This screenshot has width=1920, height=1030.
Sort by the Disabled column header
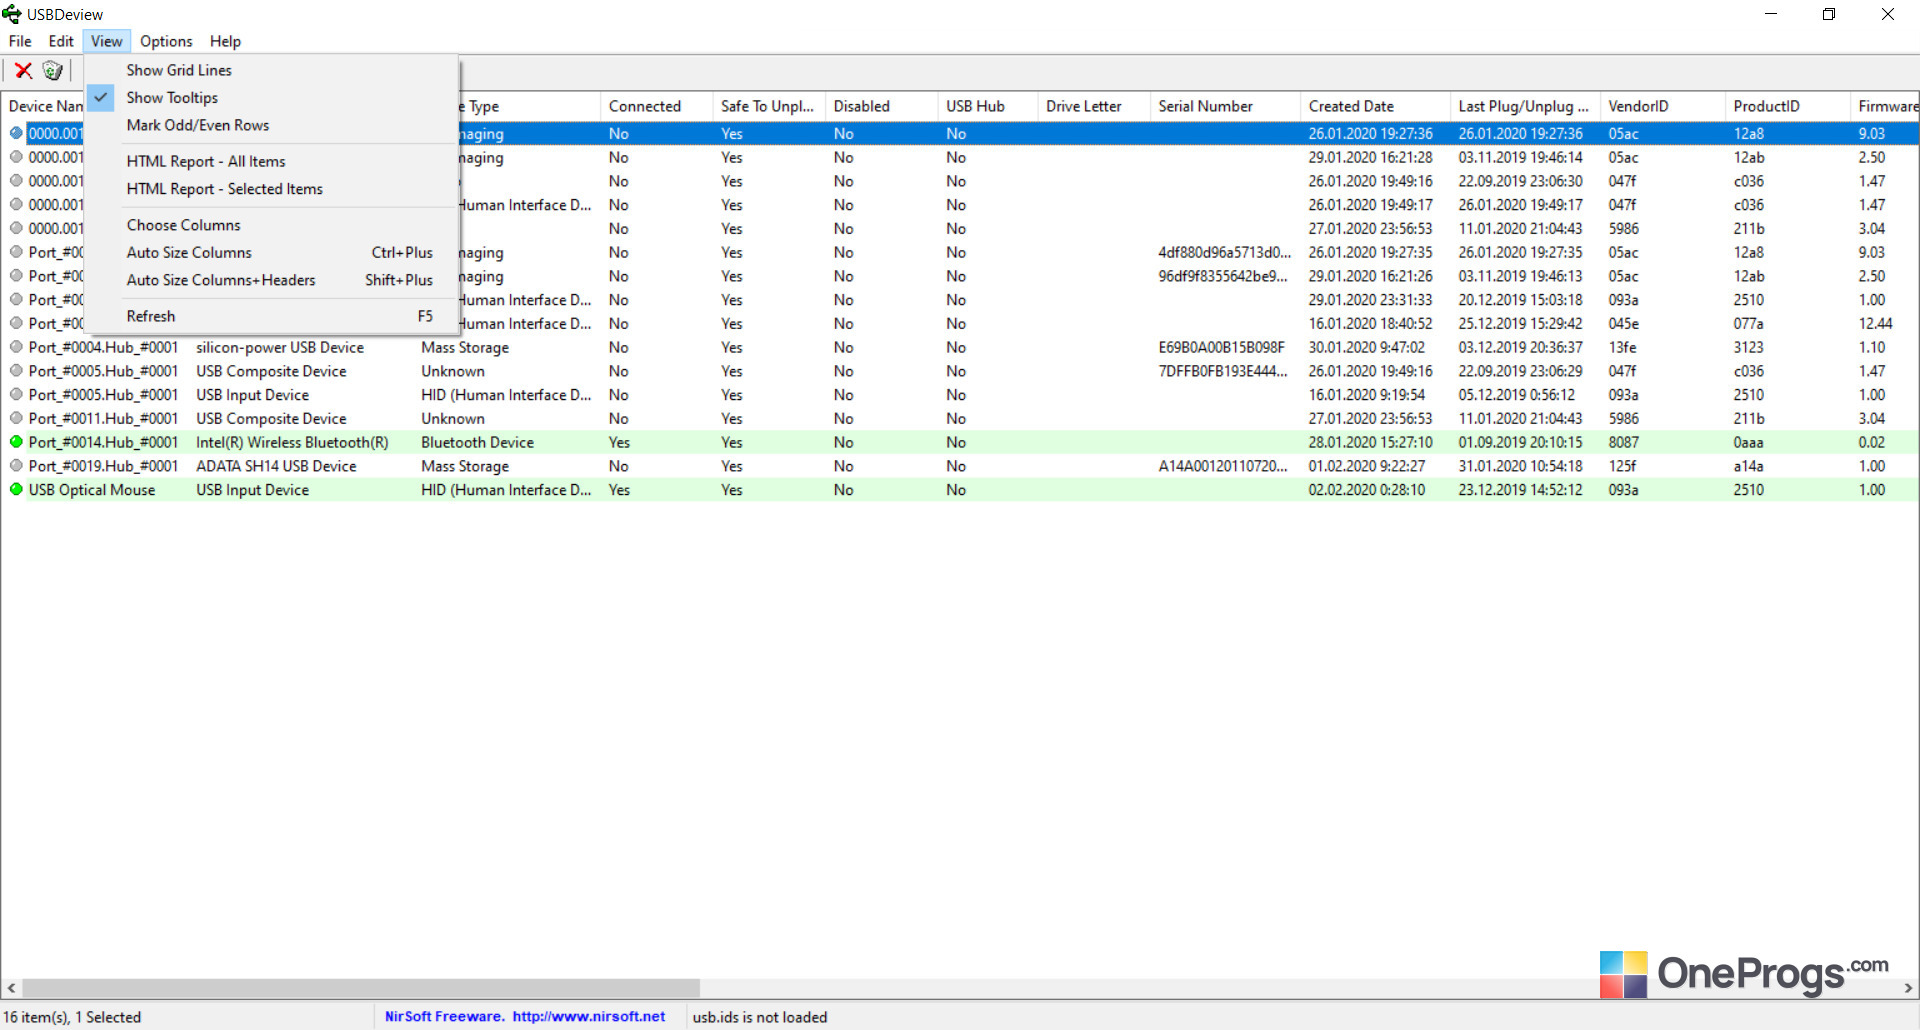(x=881, y=106)
